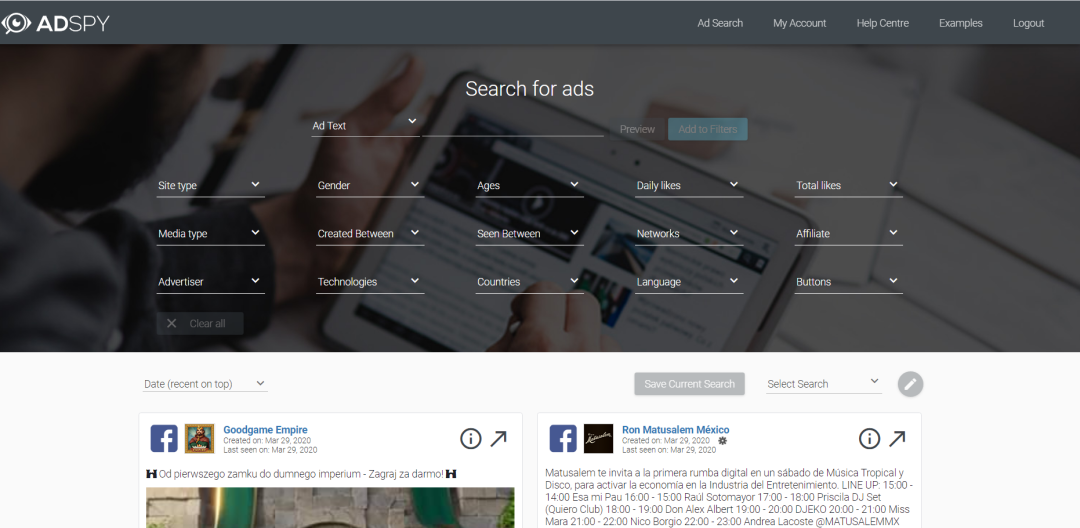Click Facebook icon on Goodgame Empire ad
Screen dimensions: 1080x528
point(164,439)
